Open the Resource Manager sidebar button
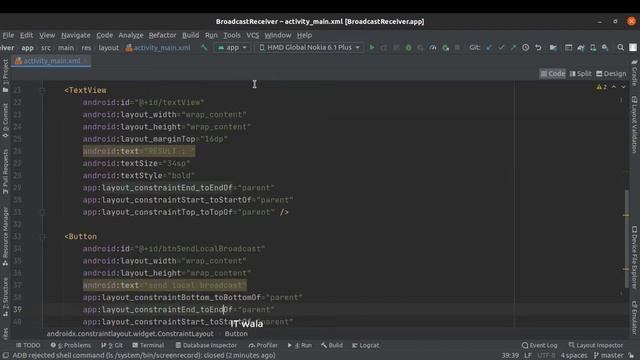 (x=5, y=237)
